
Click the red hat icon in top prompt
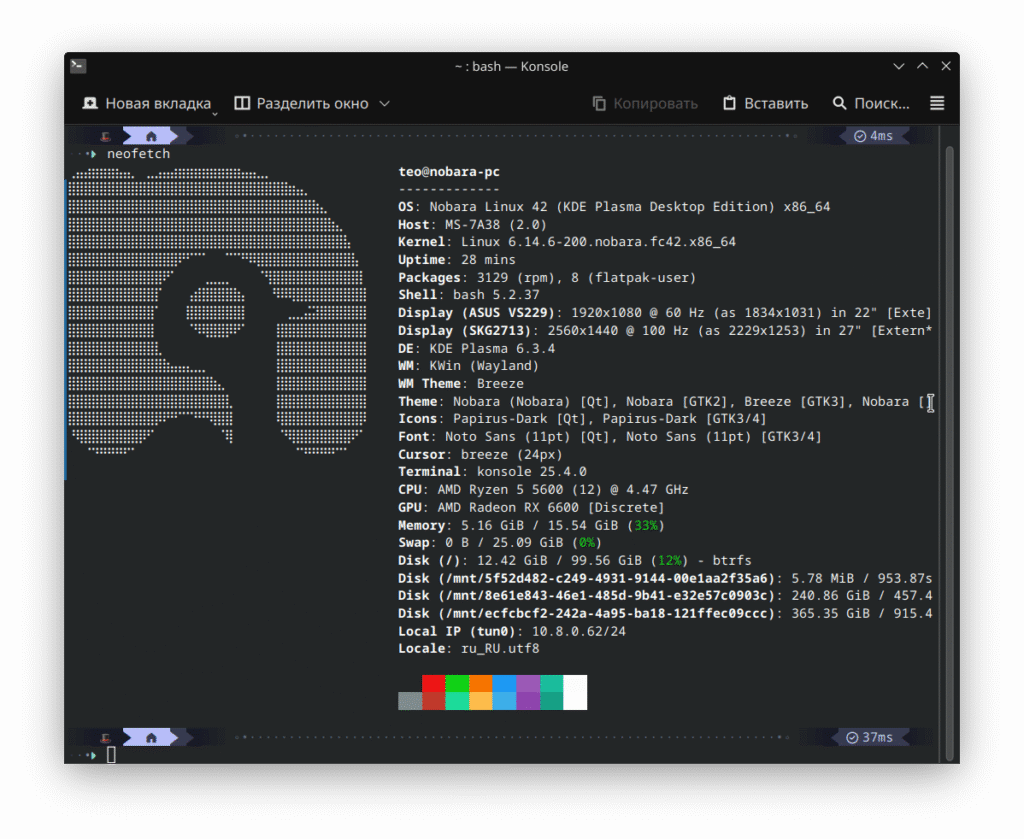click(106, 136)
